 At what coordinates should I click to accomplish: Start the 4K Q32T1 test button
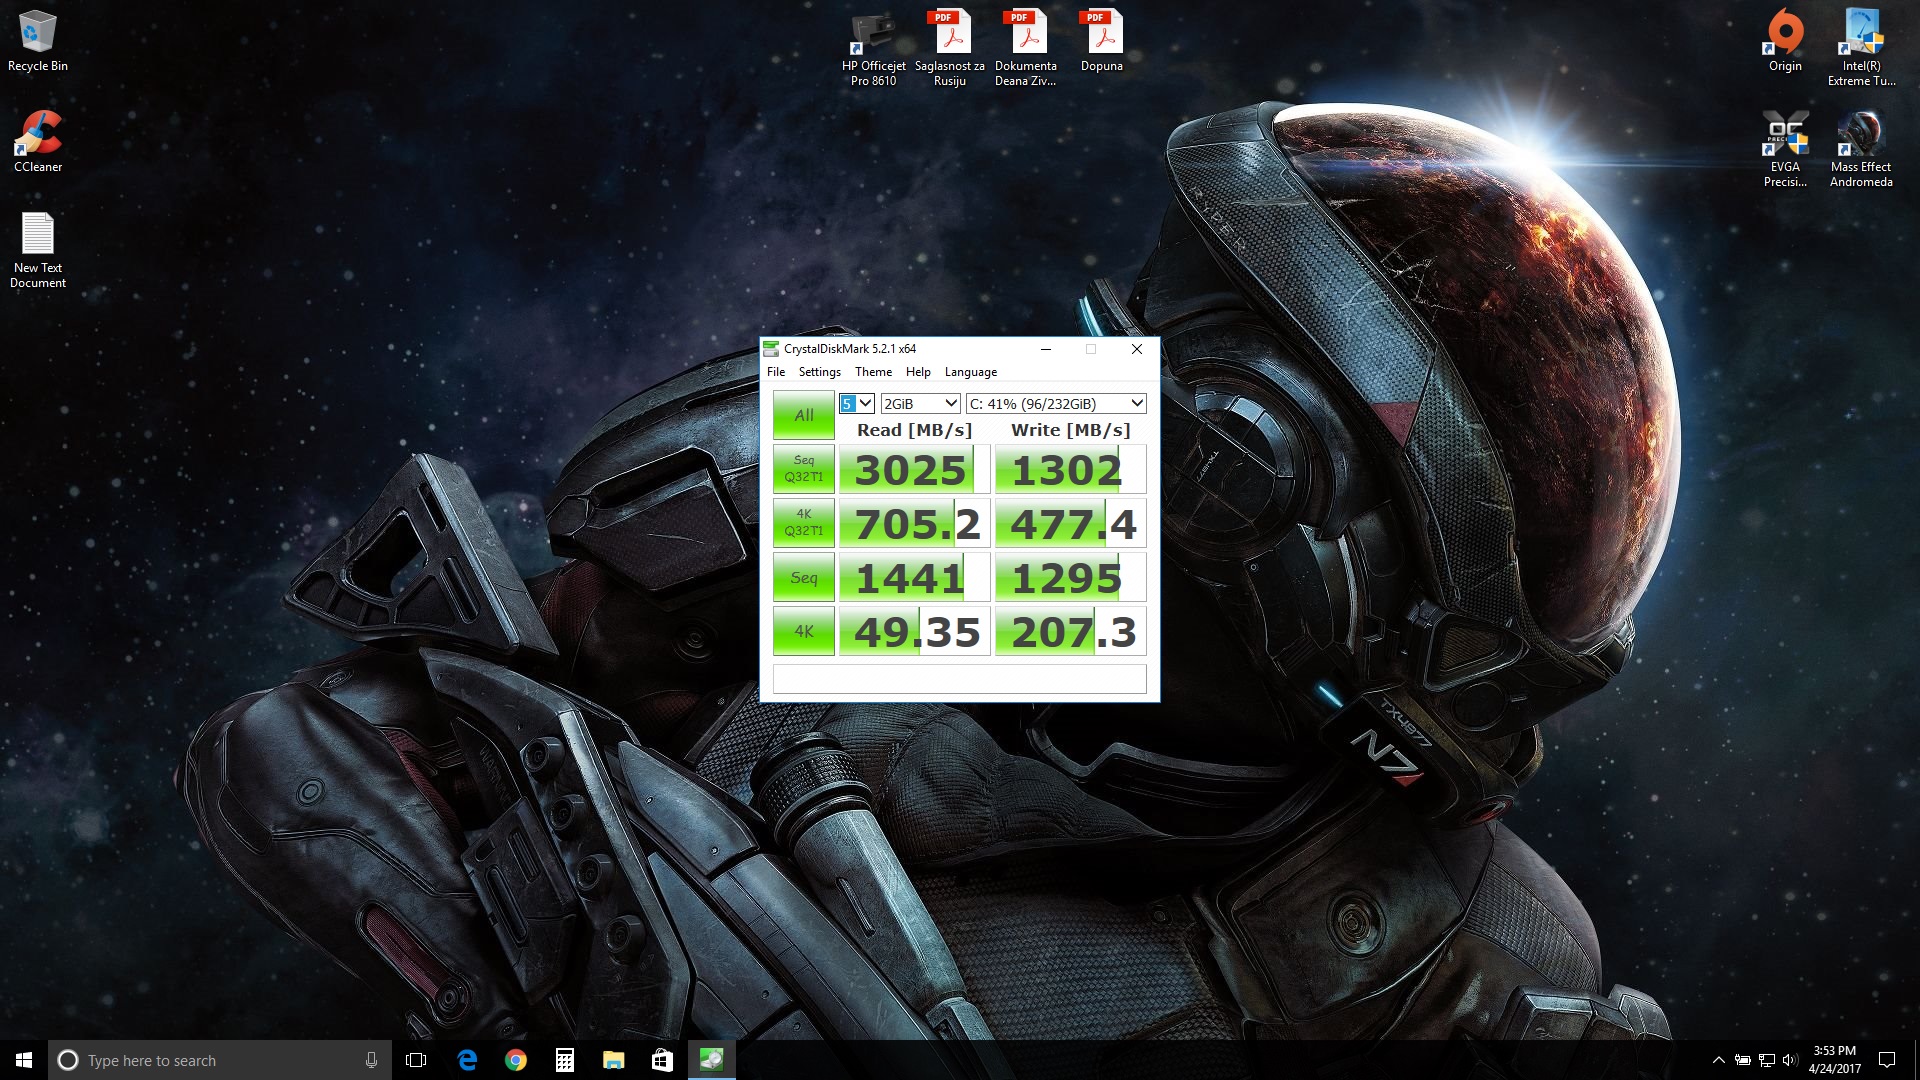[x=803, y=522]
